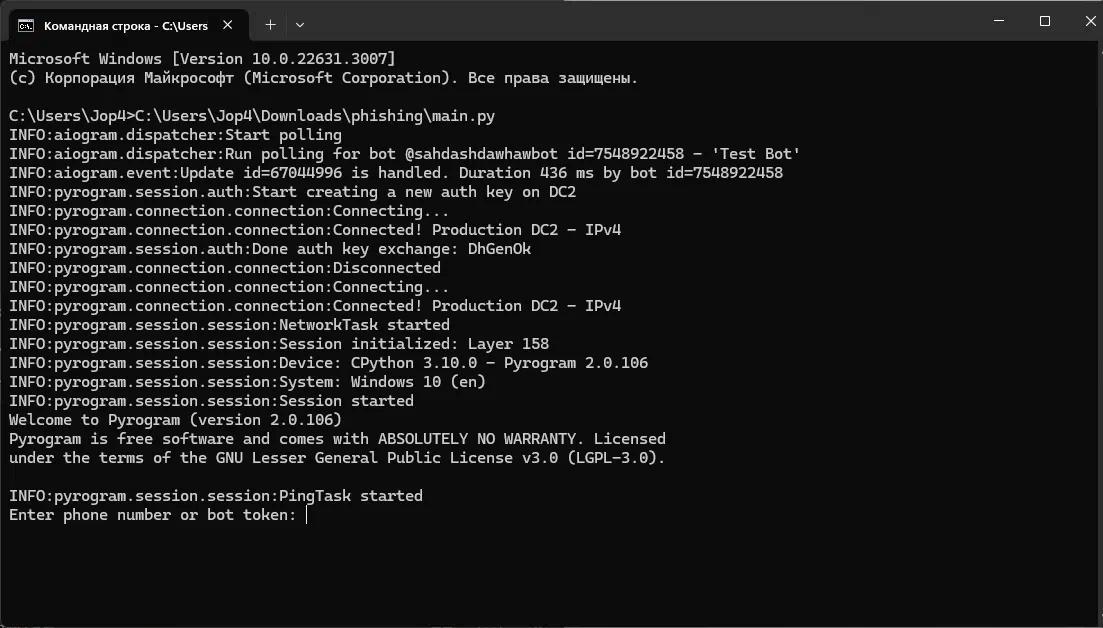Open a new terminal tab with plus icon

pos(270,25)
